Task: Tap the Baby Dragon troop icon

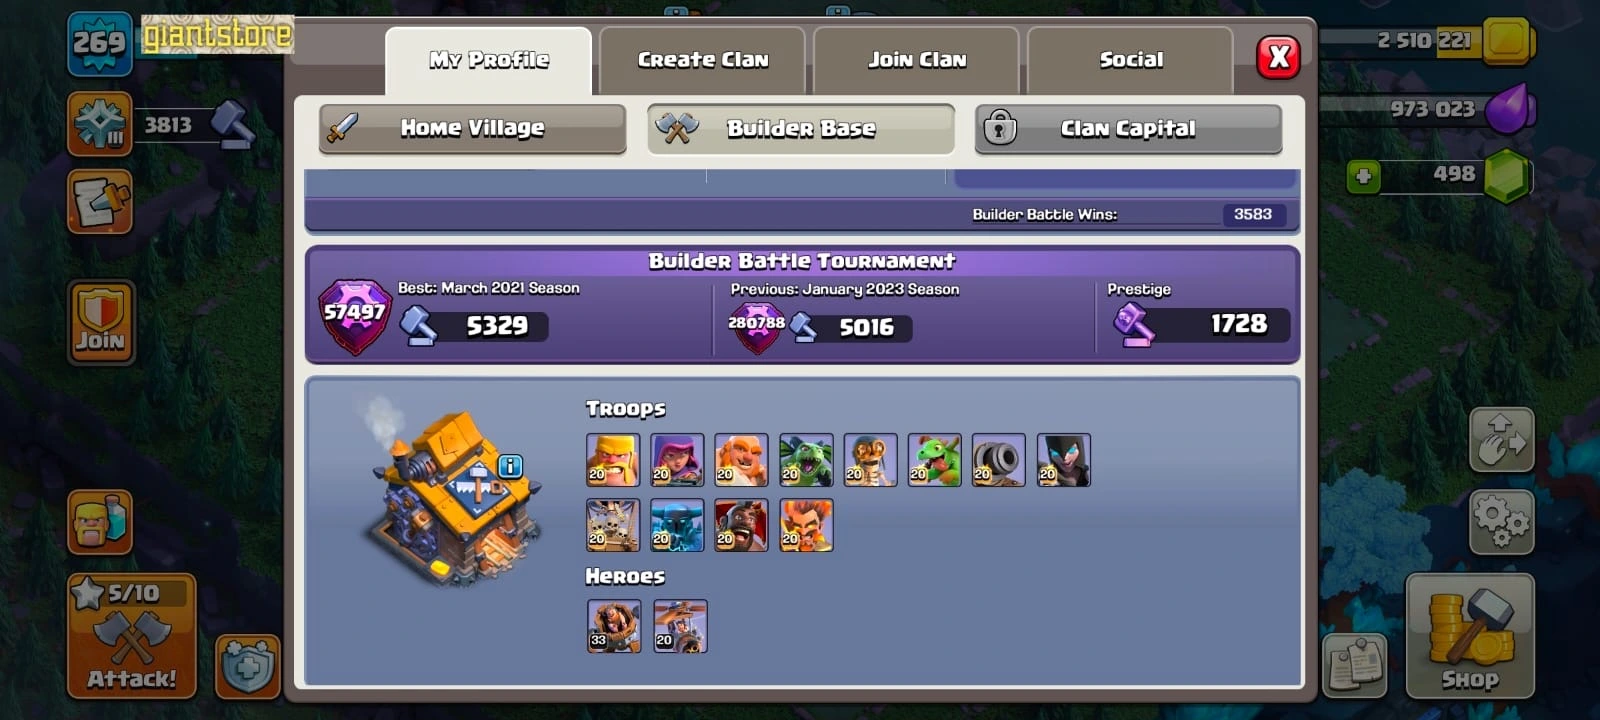Action: 934,460
